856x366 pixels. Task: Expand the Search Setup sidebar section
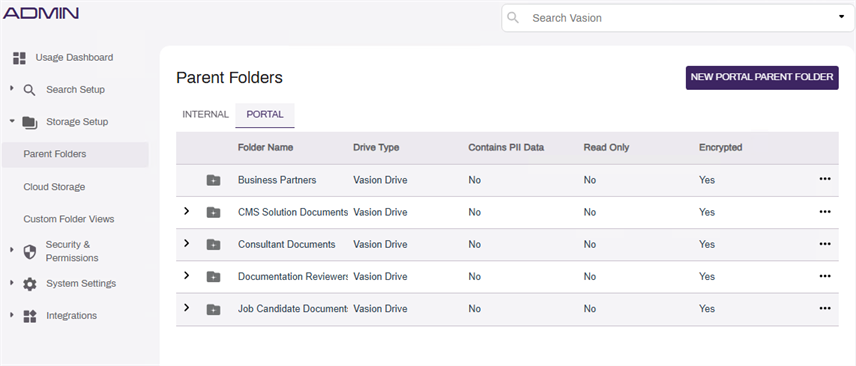click(x=12, y=88)
